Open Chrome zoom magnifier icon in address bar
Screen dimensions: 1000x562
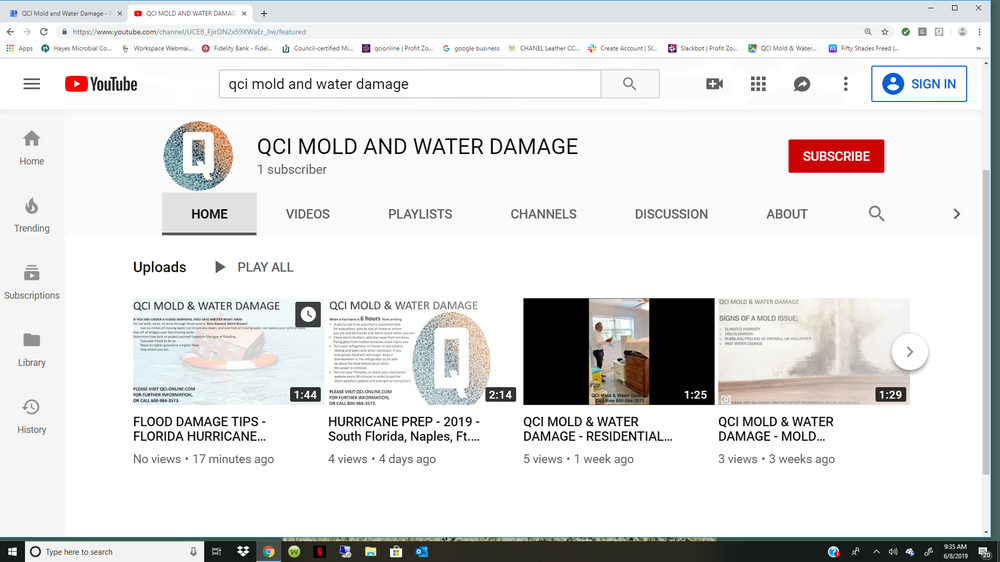click(x=868, y=32)
